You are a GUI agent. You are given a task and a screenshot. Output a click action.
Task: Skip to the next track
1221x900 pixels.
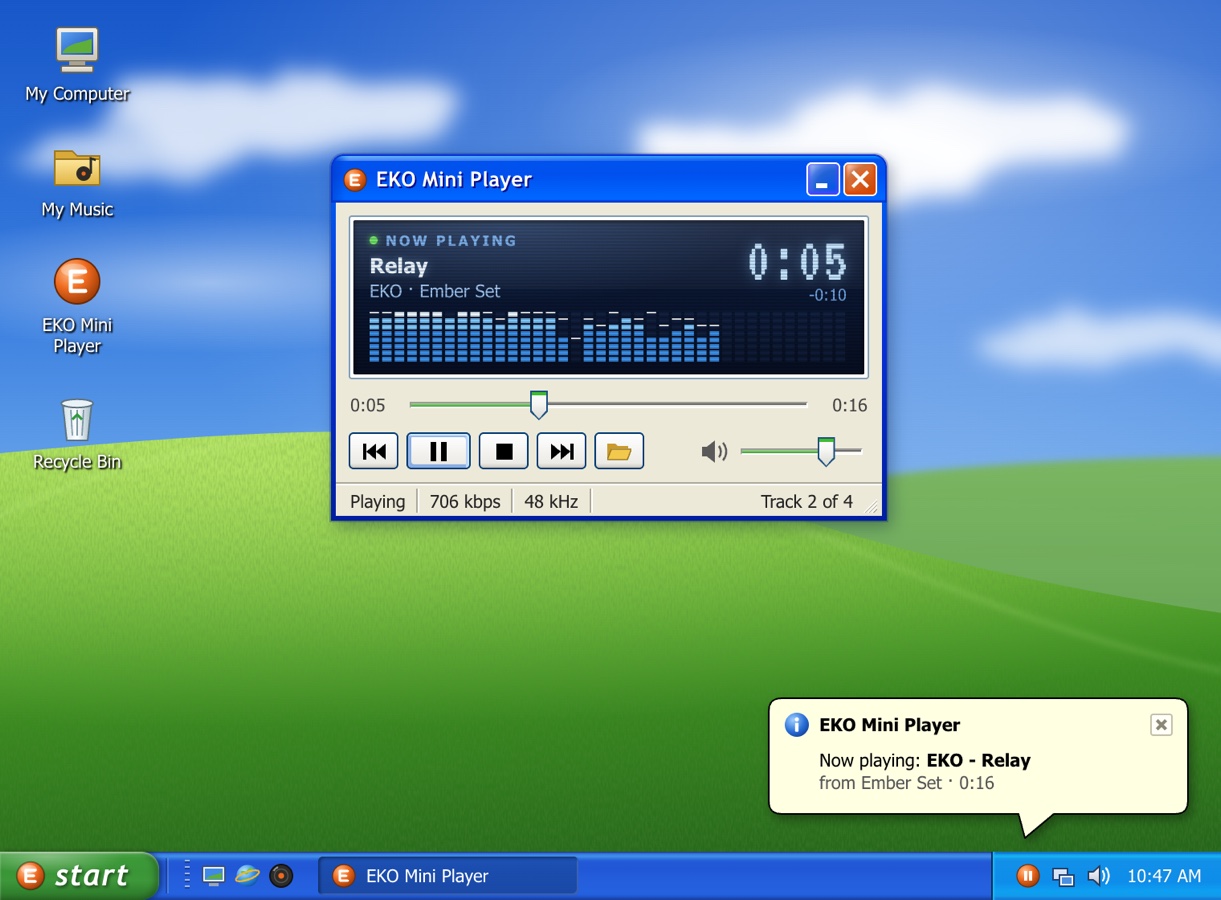[562, 452]
